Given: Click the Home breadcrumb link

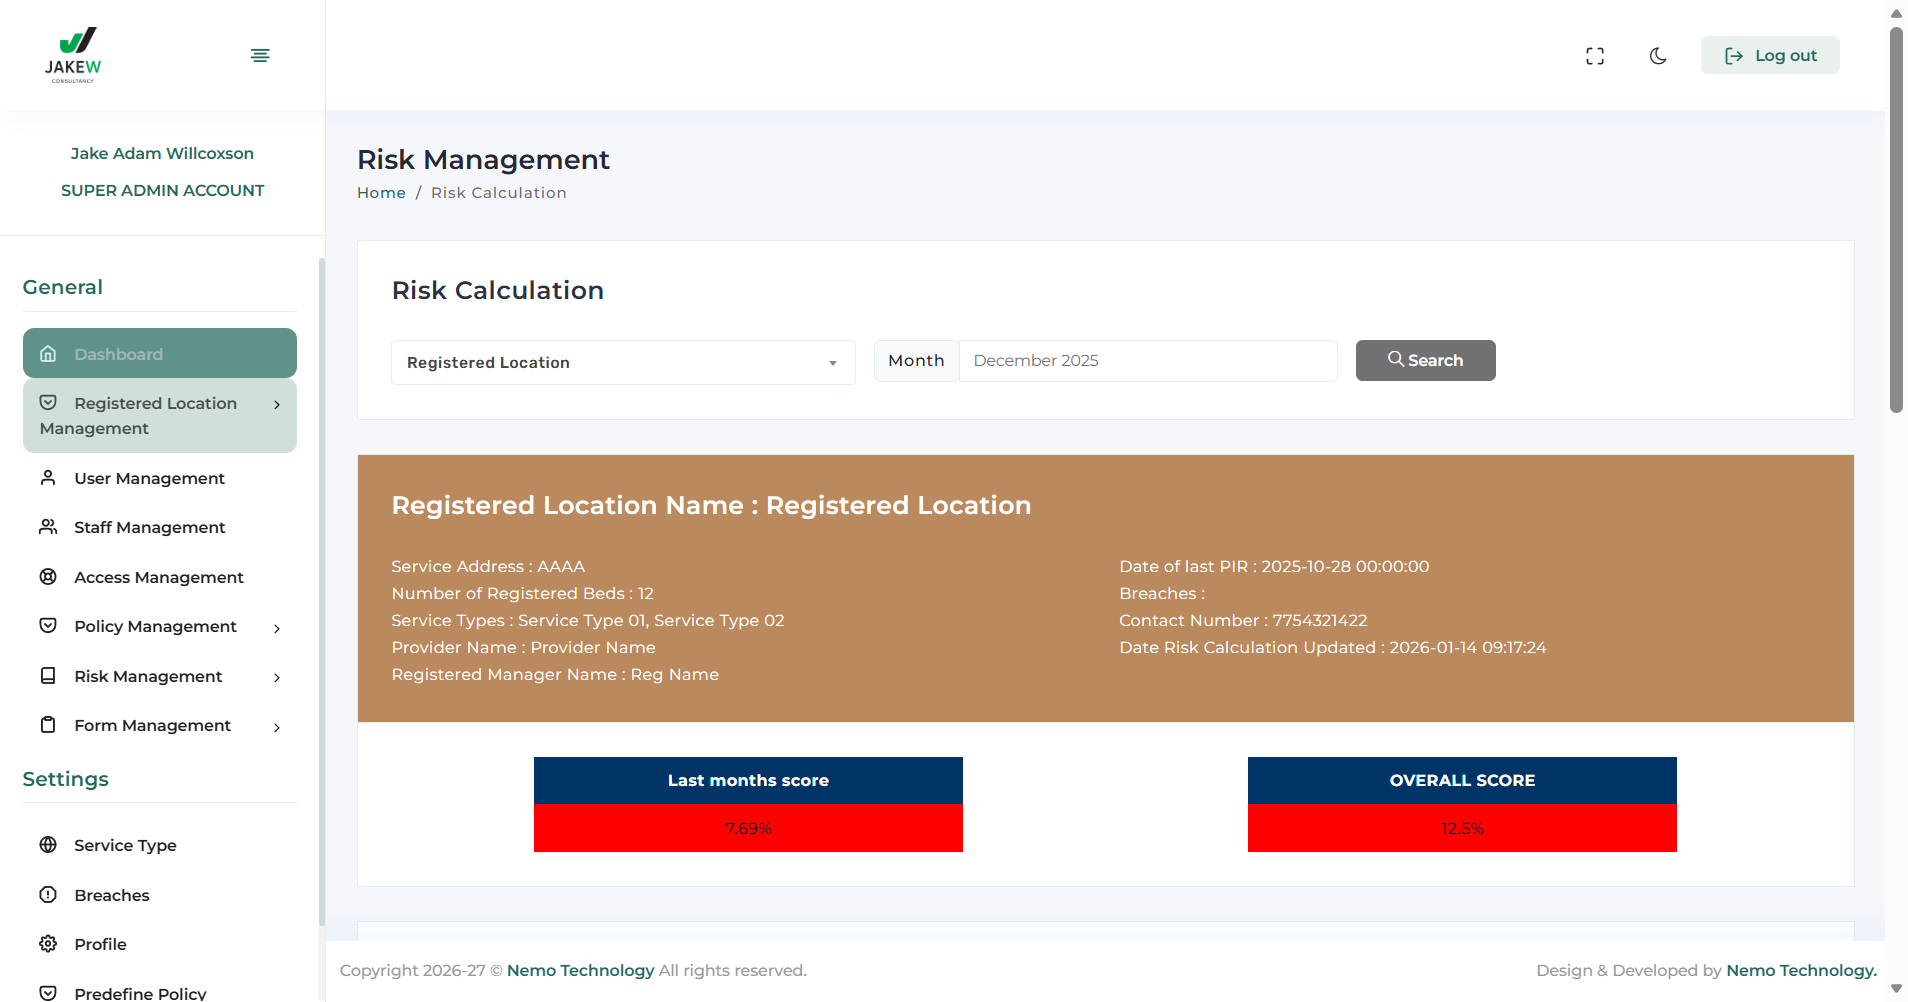Looking at the screenshot, I should coord(381,193).
